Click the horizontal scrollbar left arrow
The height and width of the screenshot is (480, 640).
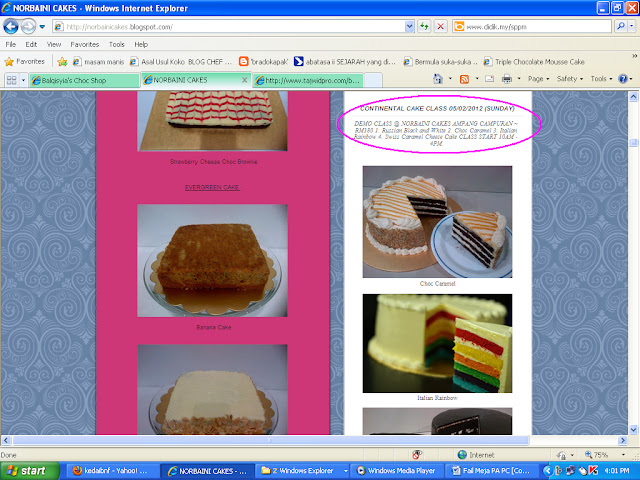tap(6, 440)
